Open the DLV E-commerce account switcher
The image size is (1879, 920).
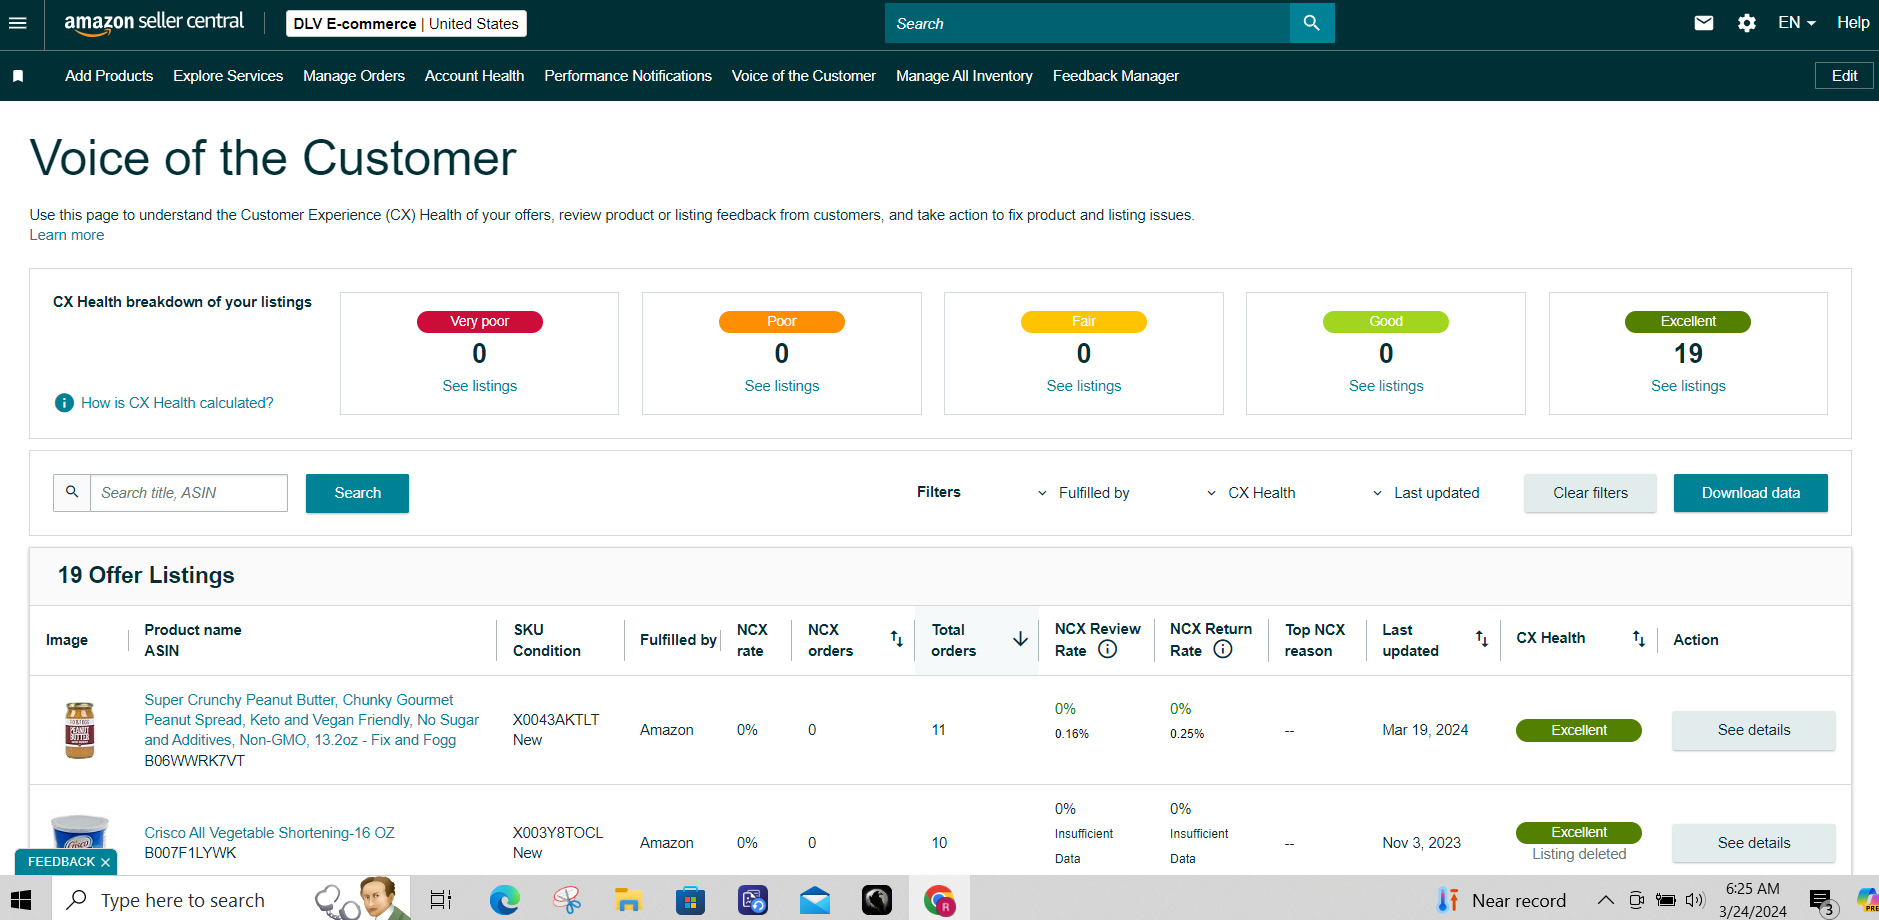click(406, 23)
